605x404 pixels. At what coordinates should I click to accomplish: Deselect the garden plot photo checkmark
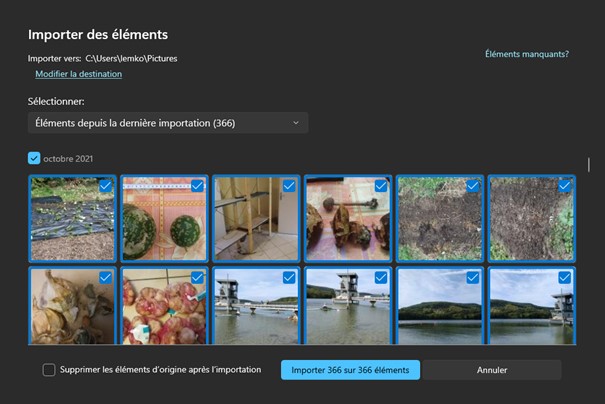105,186
